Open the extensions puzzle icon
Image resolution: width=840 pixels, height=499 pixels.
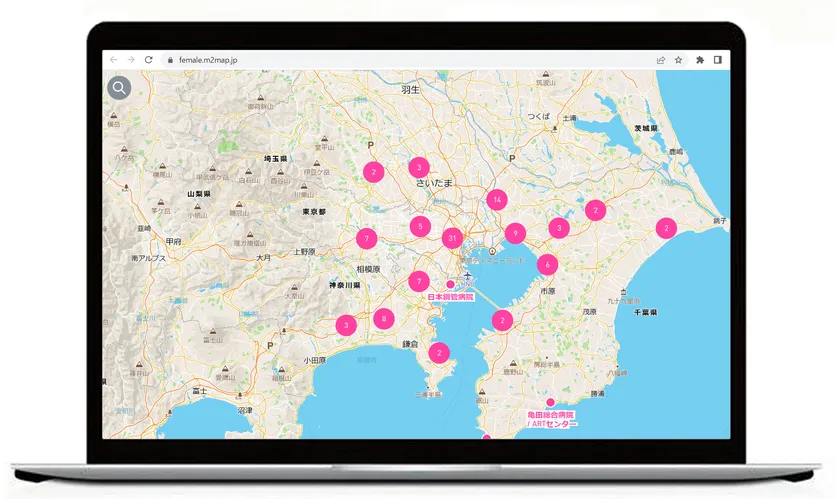click(700, 60)
